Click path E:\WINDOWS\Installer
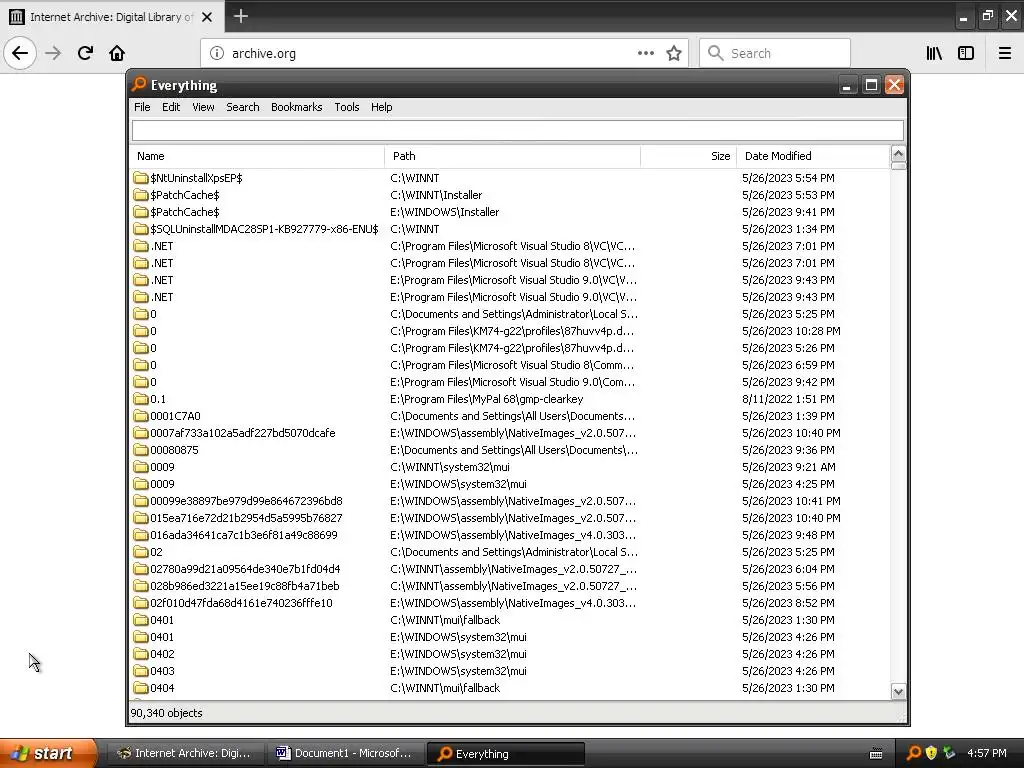 tap(445, 212)
